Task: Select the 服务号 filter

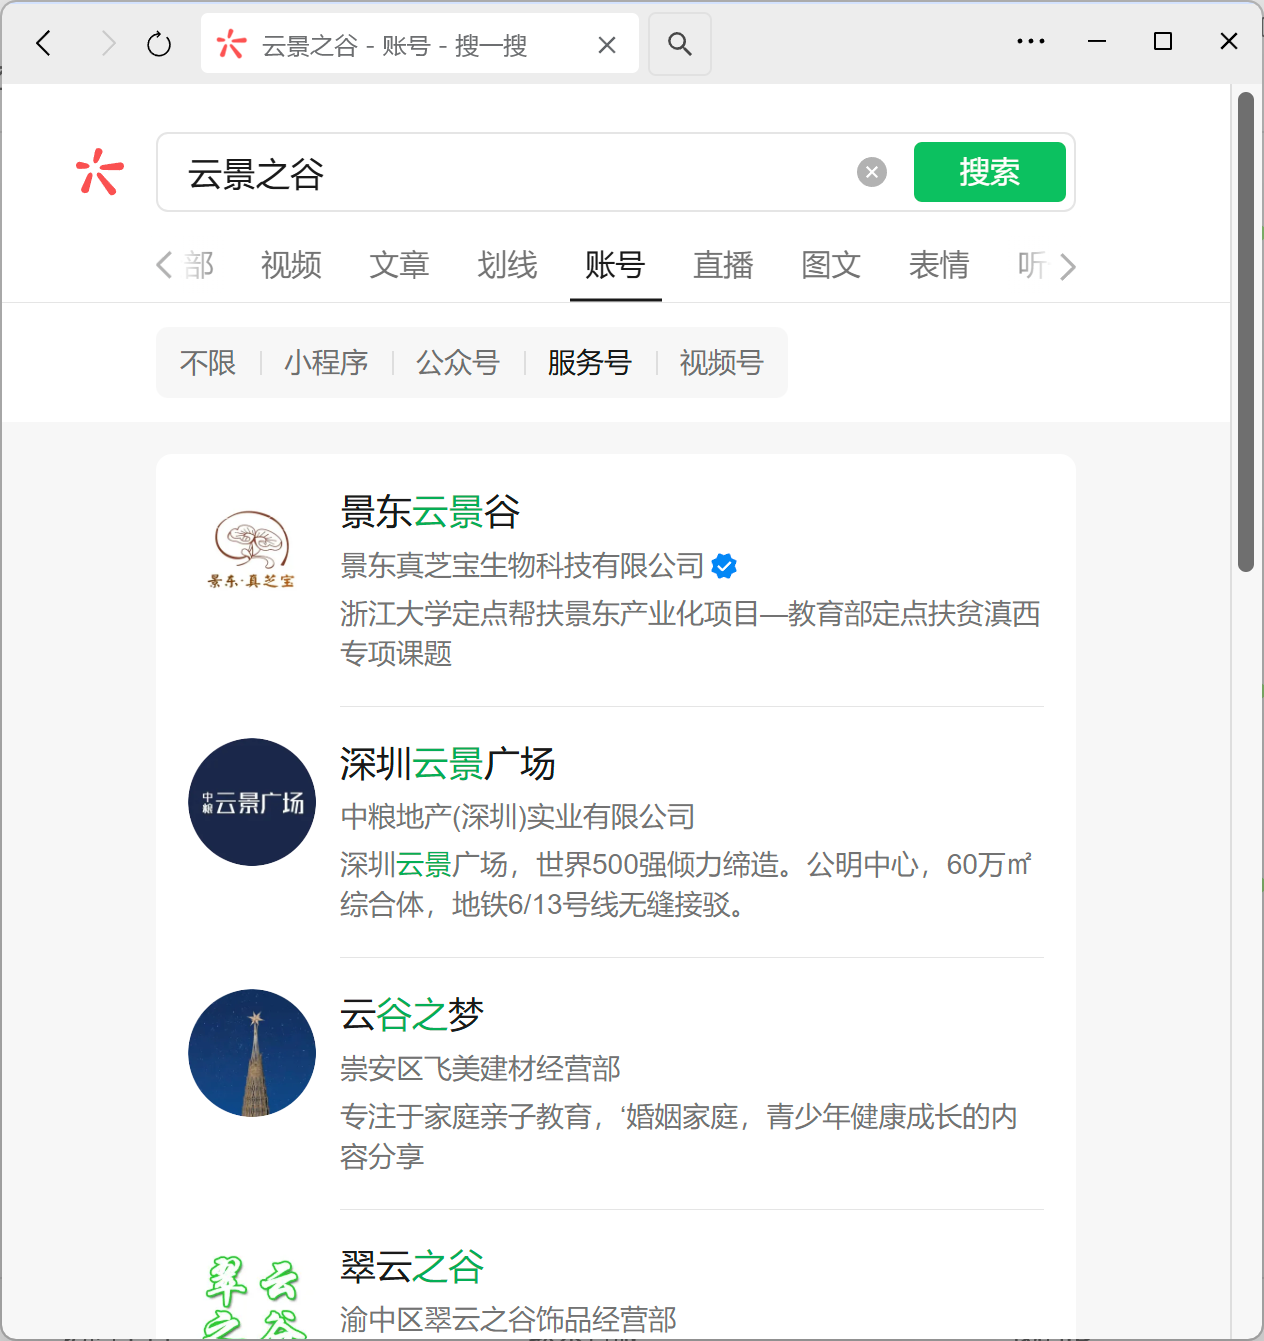Action: pos(590,362)
